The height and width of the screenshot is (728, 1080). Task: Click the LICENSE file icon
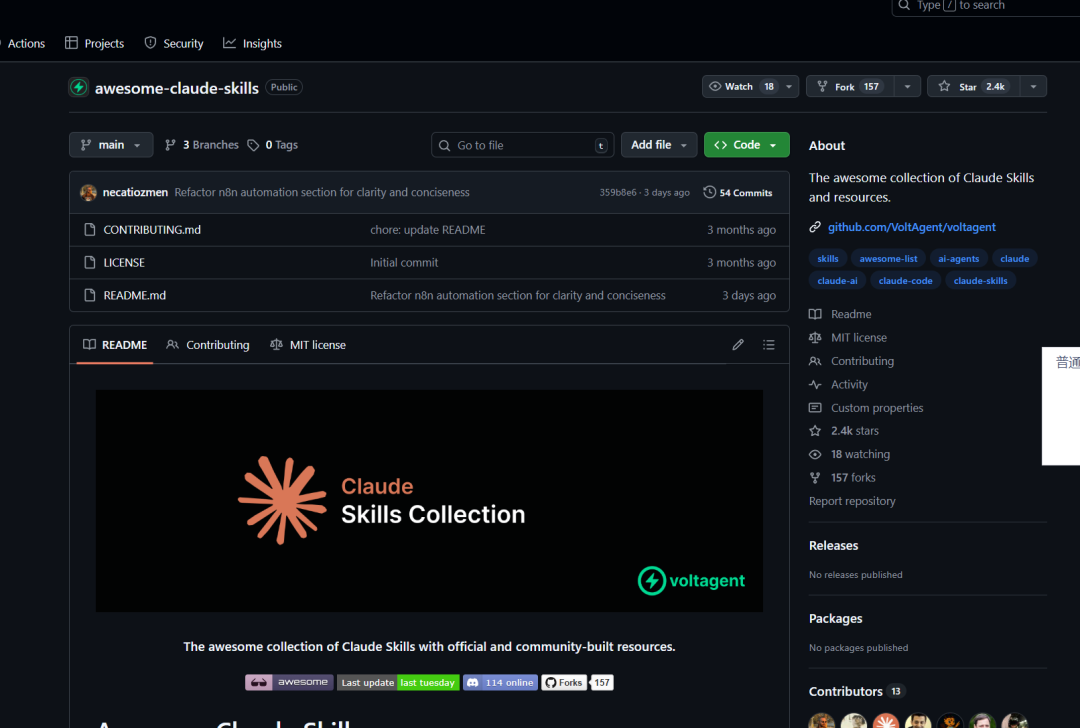click(x=90, y=262)
